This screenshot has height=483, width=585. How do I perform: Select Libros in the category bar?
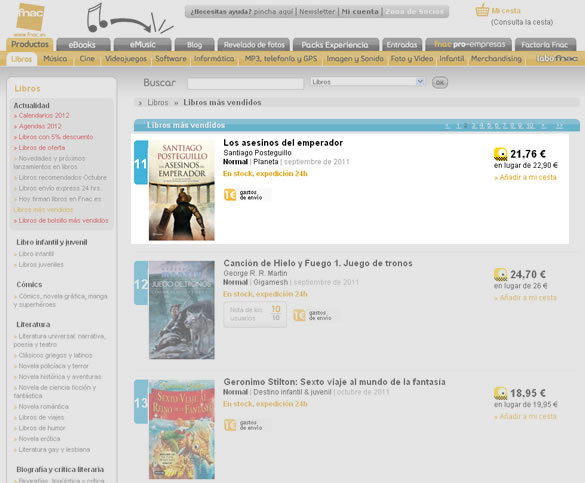pos(22,59)
